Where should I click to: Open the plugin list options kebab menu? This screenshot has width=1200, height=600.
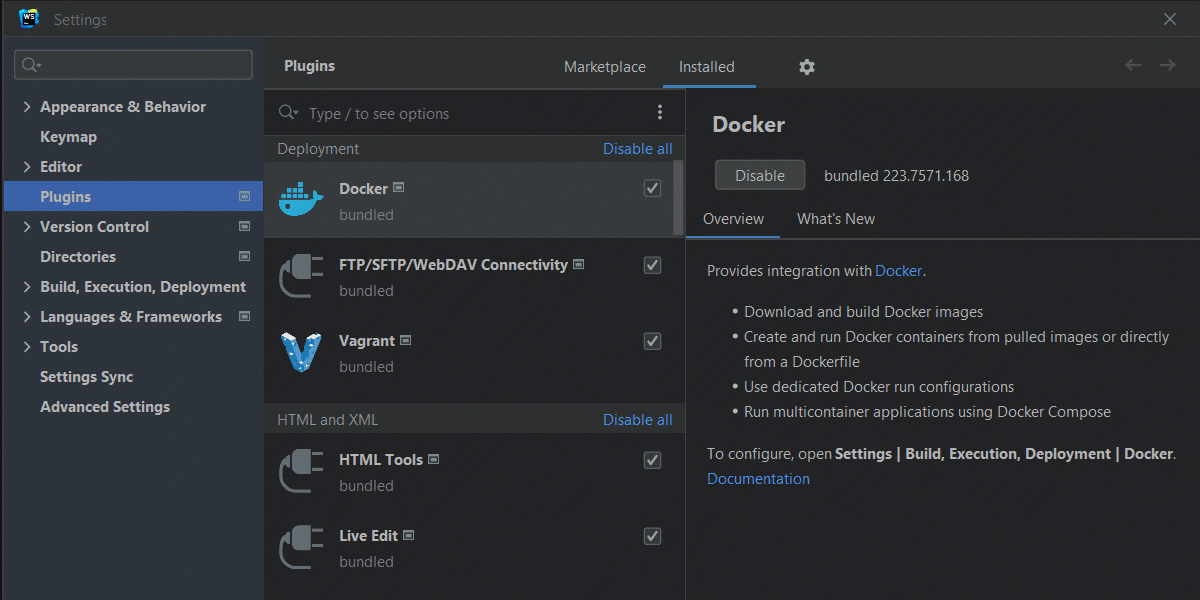tap(659, 112)
